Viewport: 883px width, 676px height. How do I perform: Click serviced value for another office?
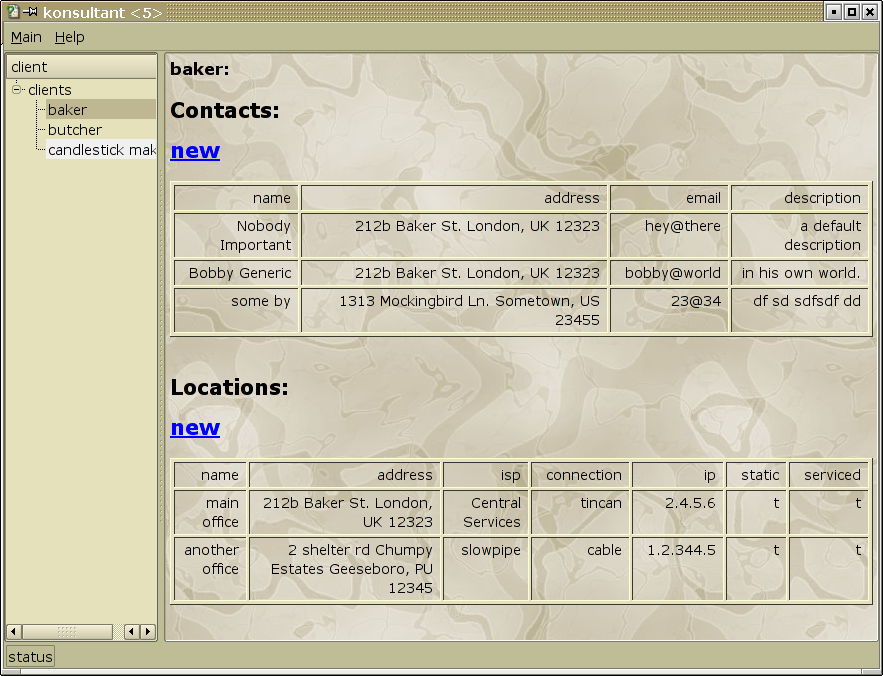pos(858,550)
